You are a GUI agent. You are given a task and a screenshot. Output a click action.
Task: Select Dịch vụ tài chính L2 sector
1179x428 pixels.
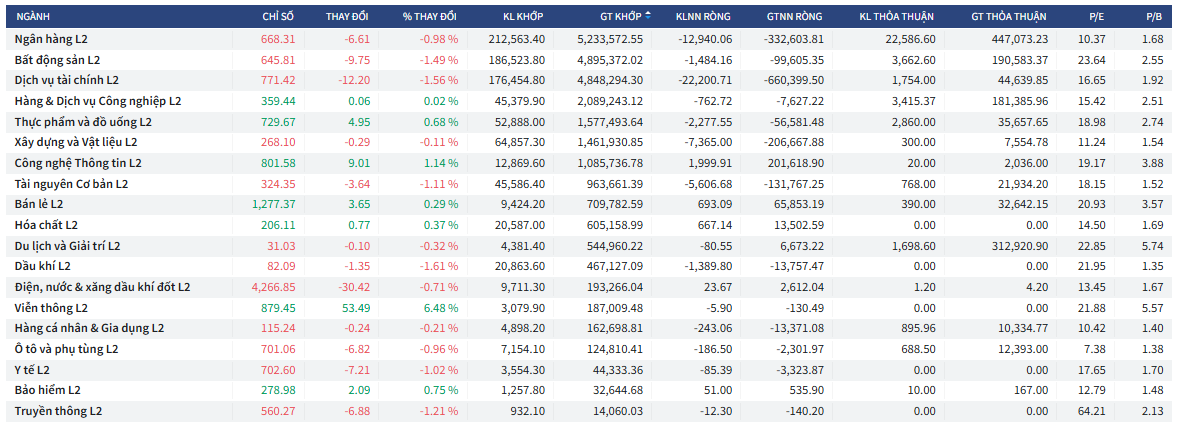[x=67, y=80]
